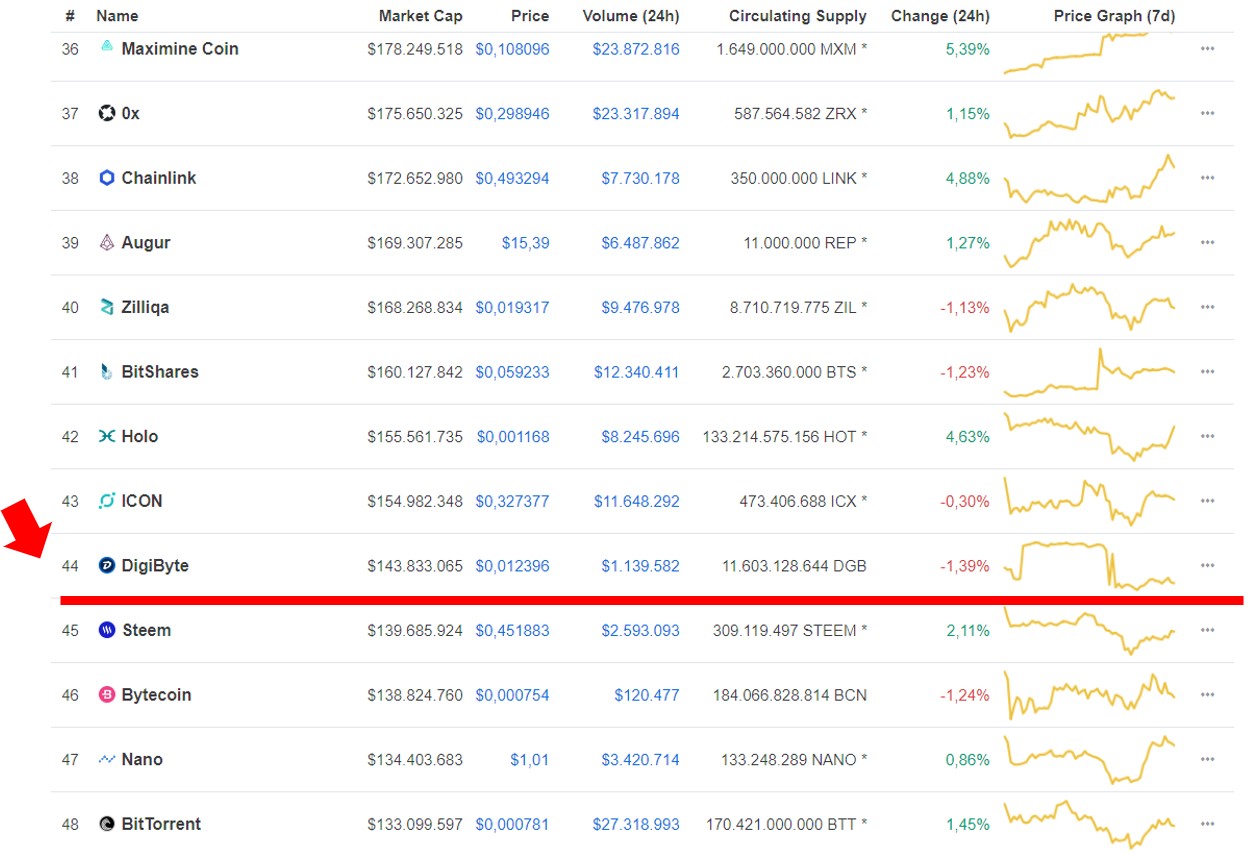Open the more options menu for Augur
Screen dimensions: 1249x855
click(x=1207, y=242)
